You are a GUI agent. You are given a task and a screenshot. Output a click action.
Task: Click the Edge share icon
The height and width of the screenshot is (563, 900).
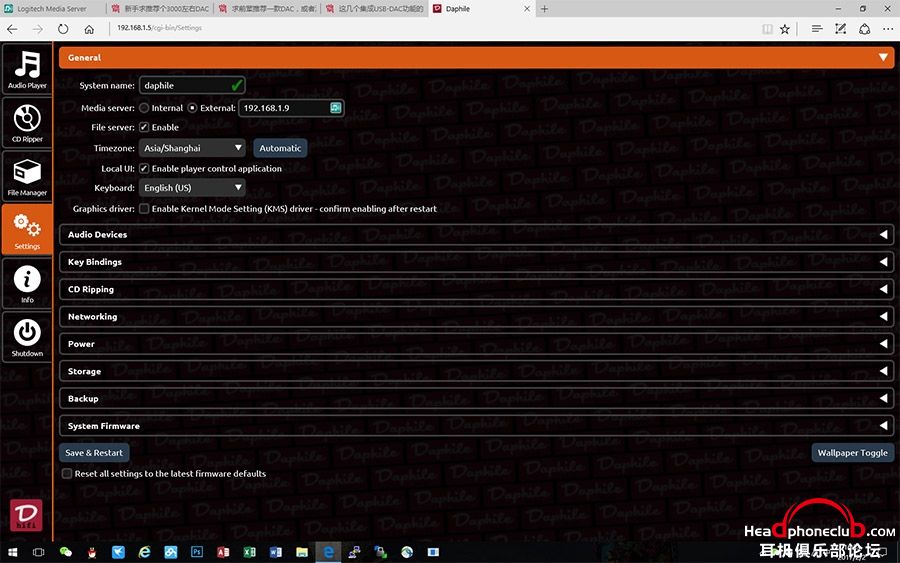pyautogui.click(x=864, y=29)
